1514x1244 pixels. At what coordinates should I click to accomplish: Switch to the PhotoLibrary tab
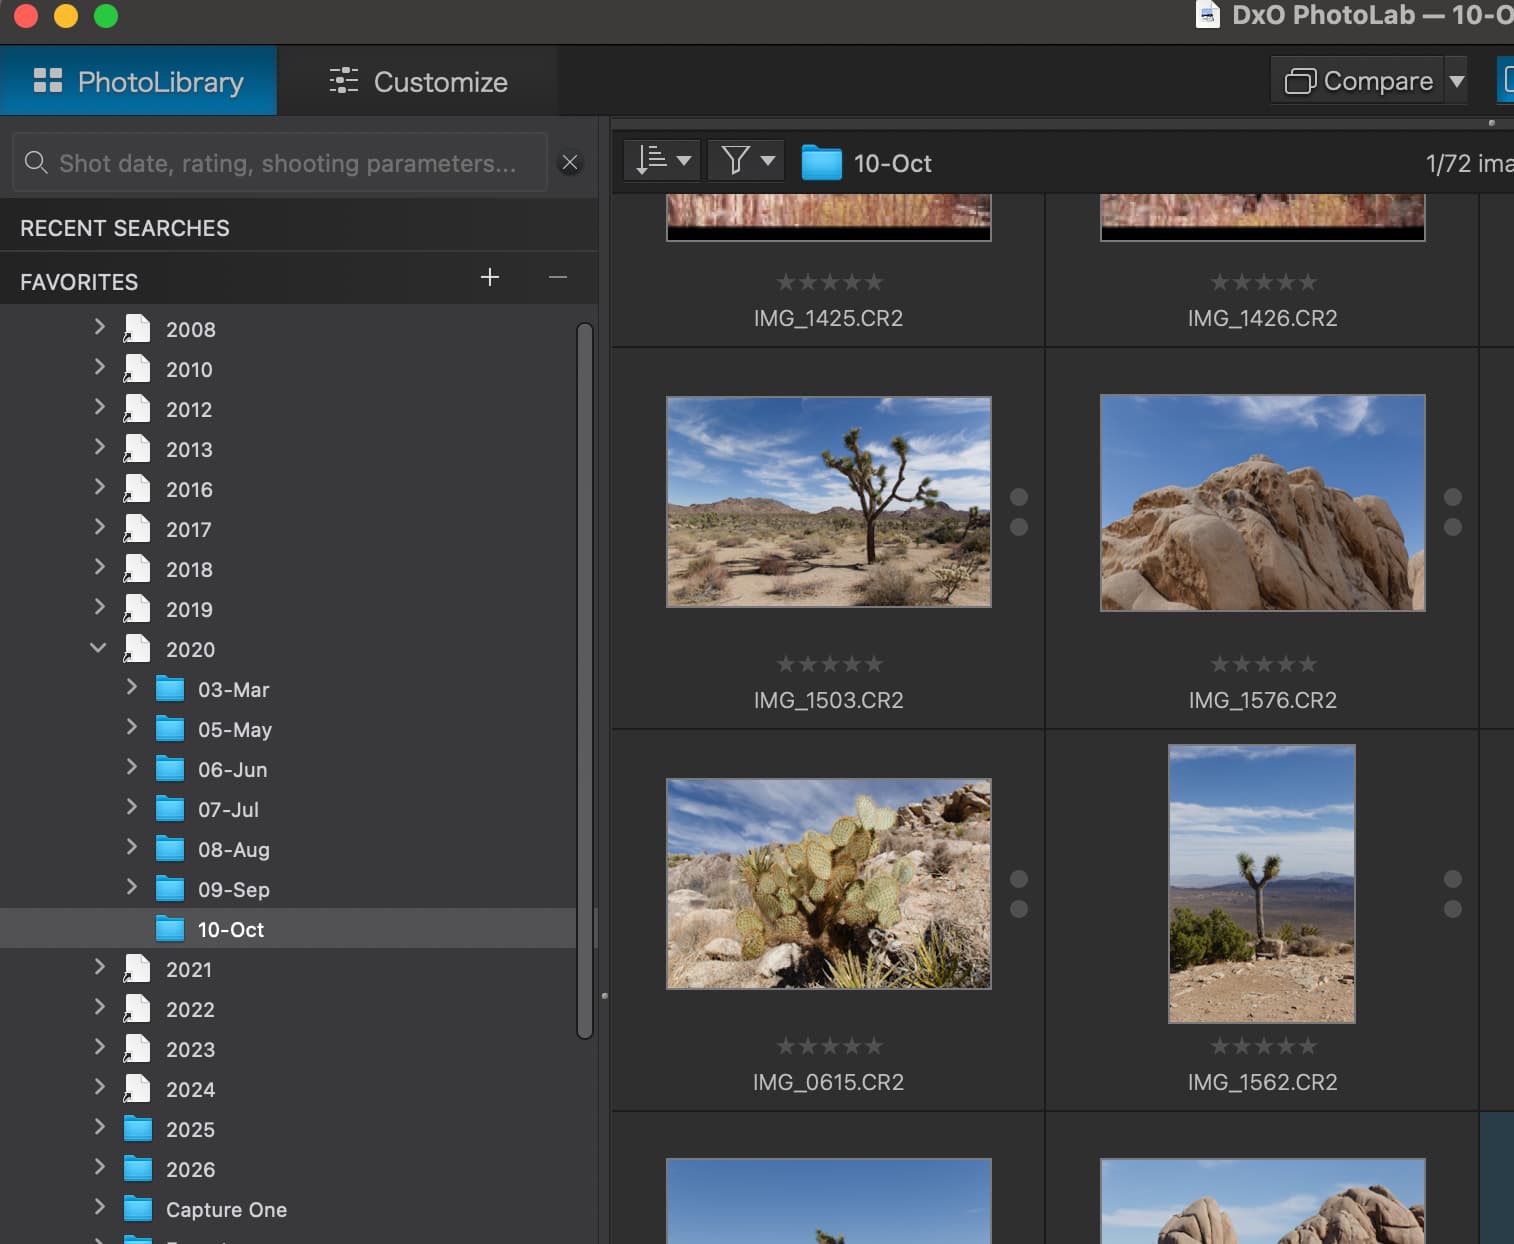coord(139,82)
